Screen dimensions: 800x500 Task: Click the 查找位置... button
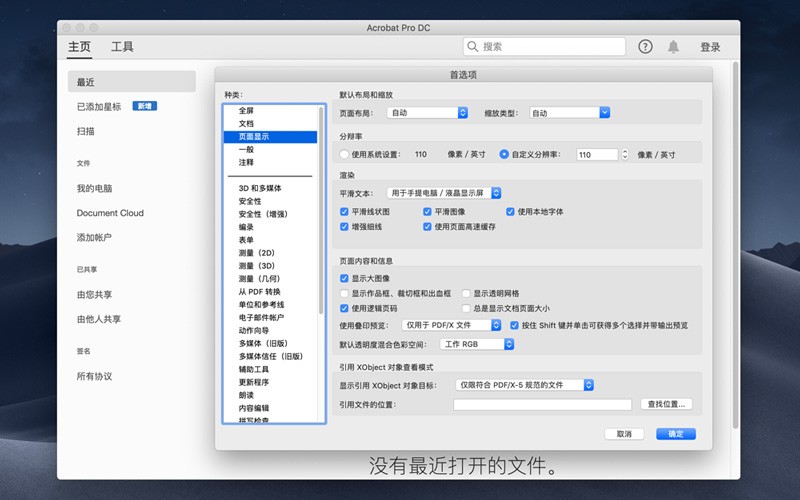click(666, 404)
